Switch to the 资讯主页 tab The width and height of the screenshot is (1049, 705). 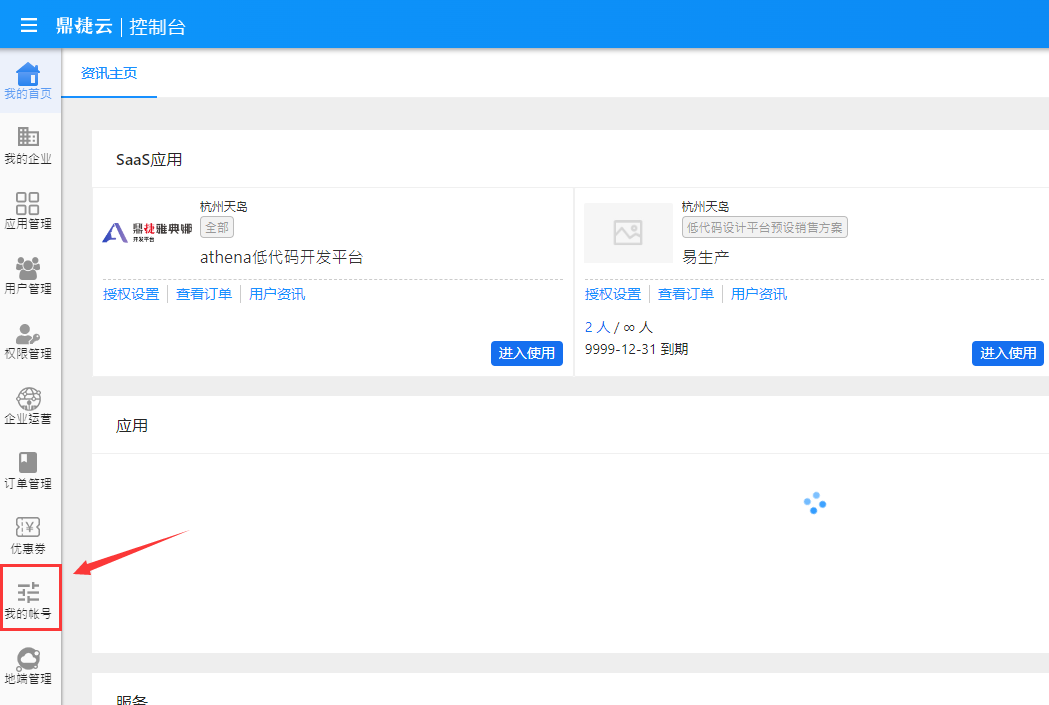[x=109, y=73]
